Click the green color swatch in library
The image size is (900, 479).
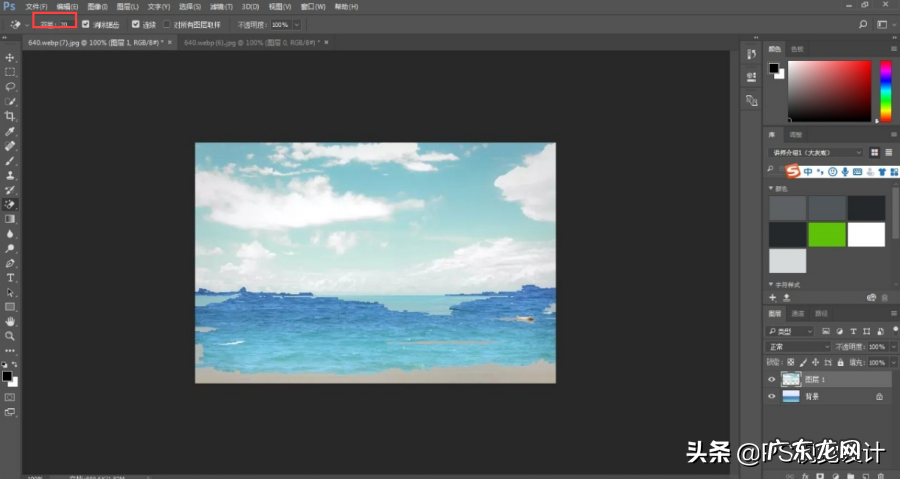point(827,234)
